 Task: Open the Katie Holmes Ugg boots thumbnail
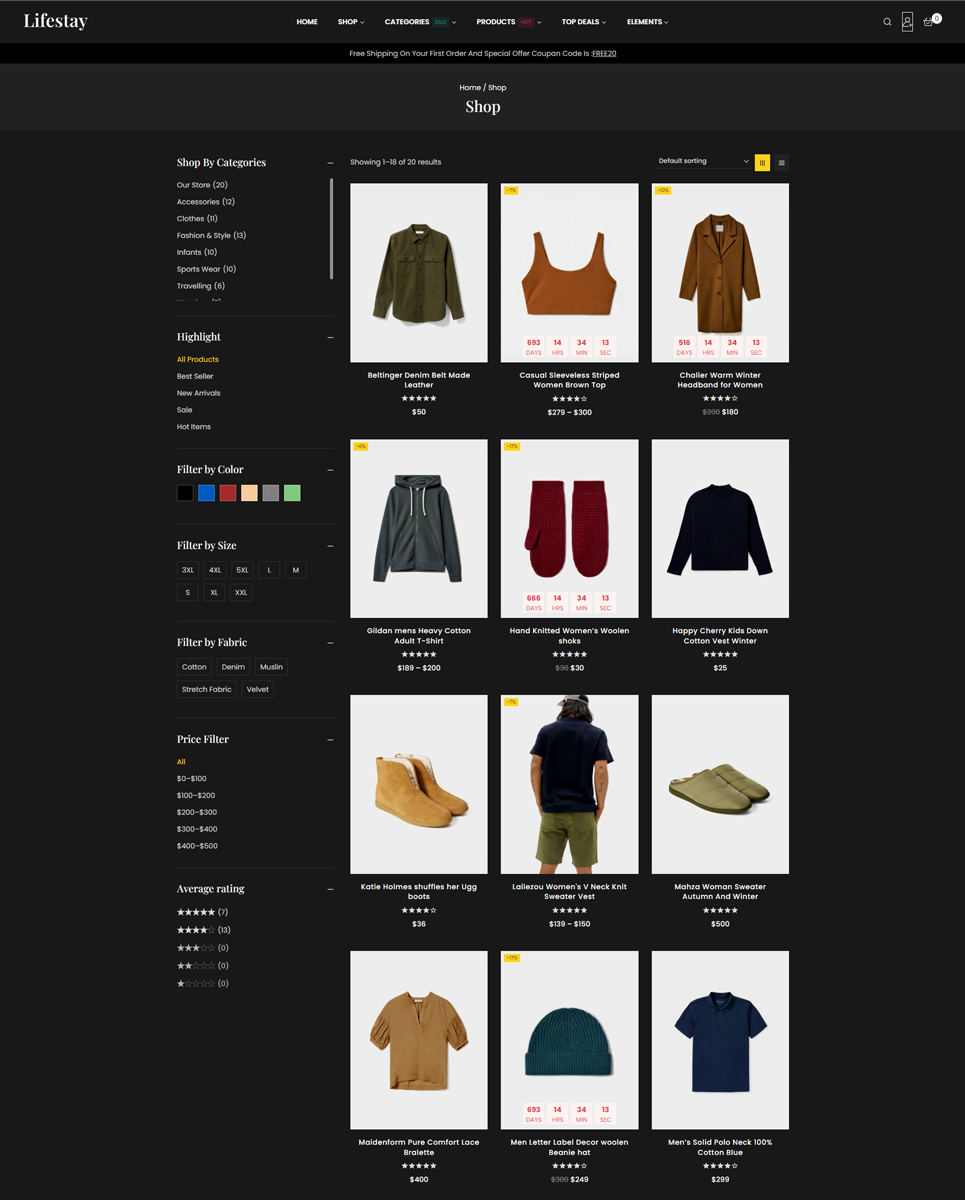[x=419, y=784]
